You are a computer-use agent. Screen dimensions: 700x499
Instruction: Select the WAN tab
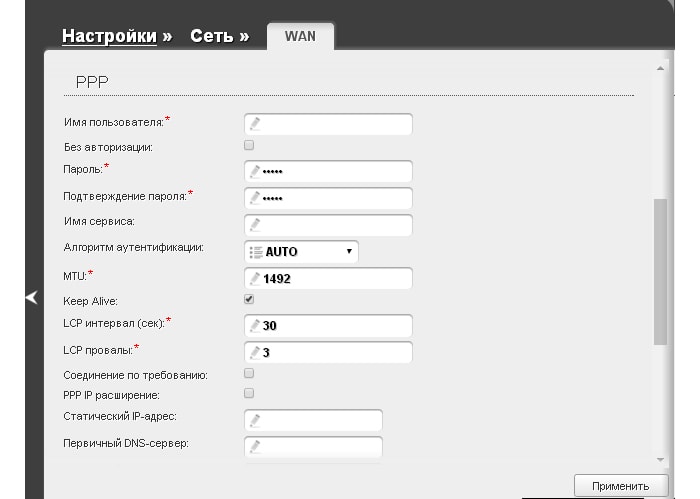click(300, 36)
